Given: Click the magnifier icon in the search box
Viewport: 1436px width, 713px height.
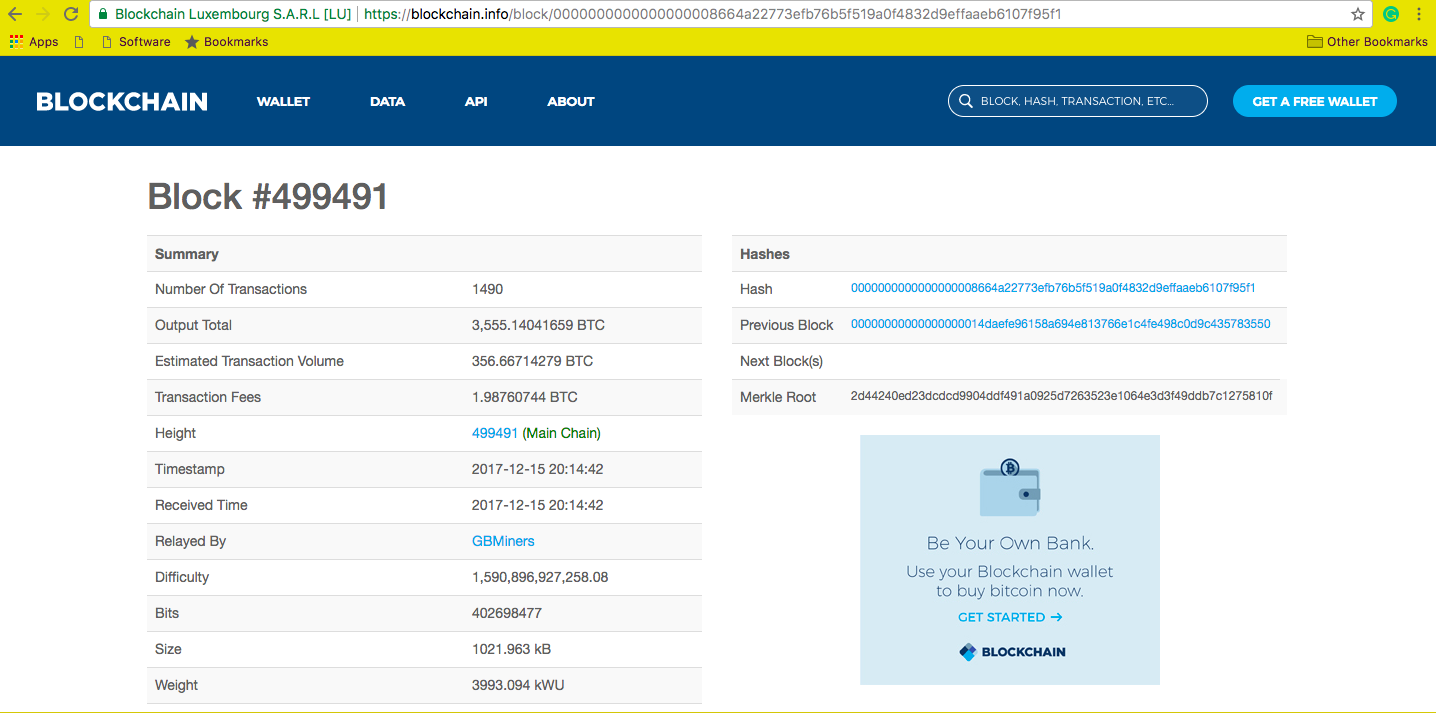Looking at the screenshot, I should (x=966, y=101).
